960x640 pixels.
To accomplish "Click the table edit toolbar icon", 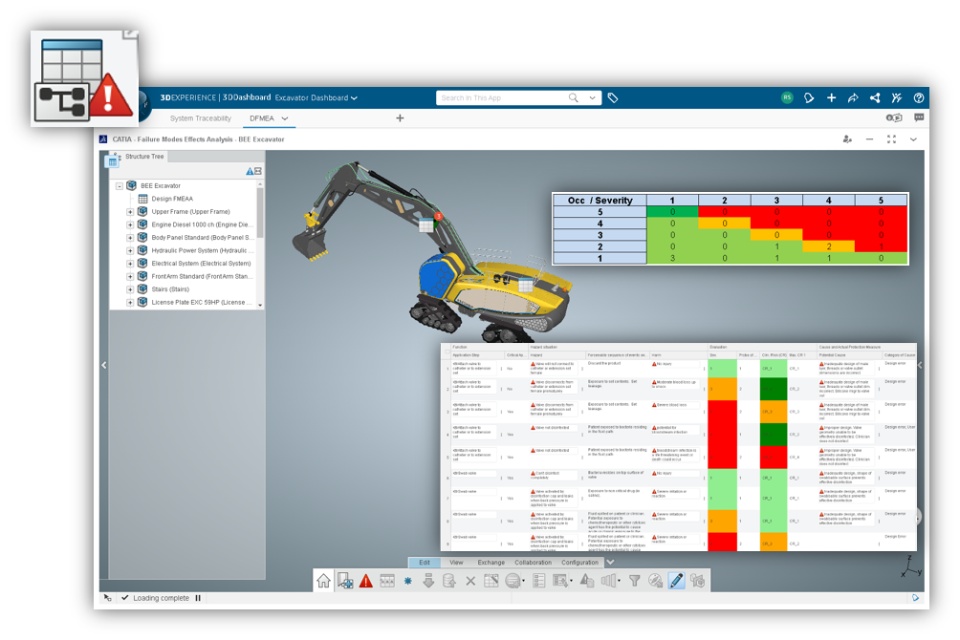I will point(491,581).
